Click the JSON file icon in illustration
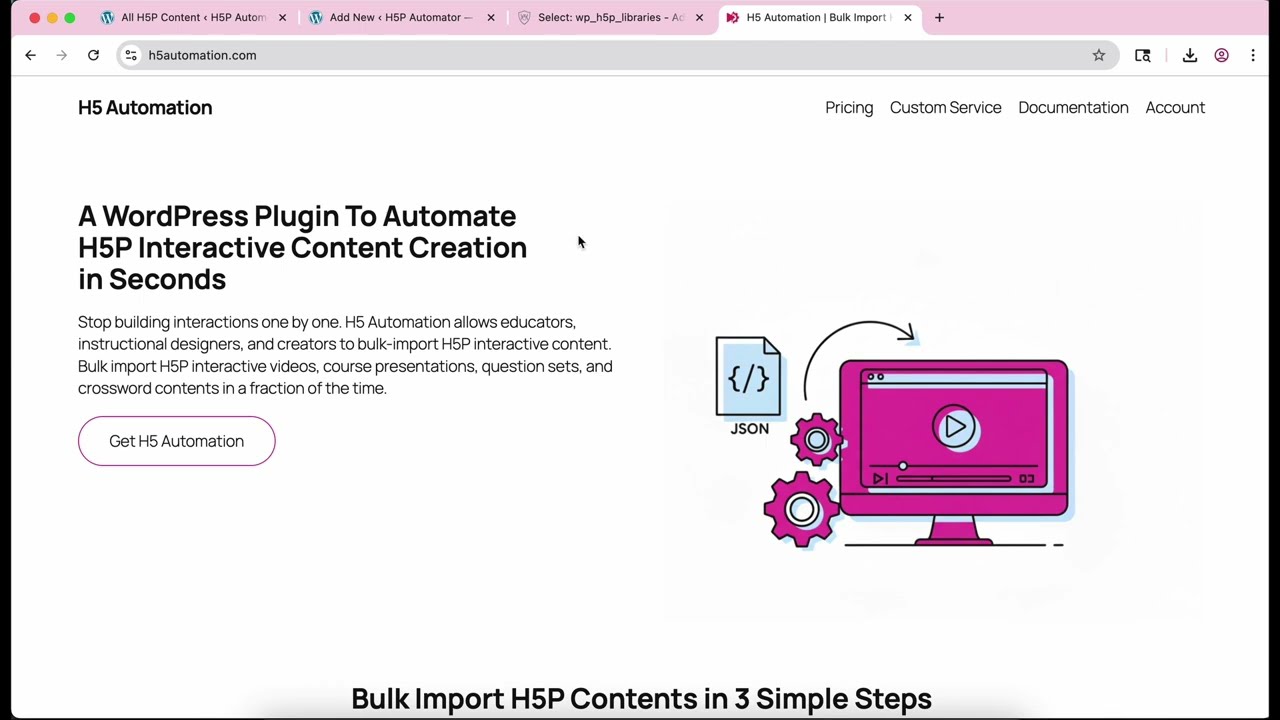 pos(748,376)
